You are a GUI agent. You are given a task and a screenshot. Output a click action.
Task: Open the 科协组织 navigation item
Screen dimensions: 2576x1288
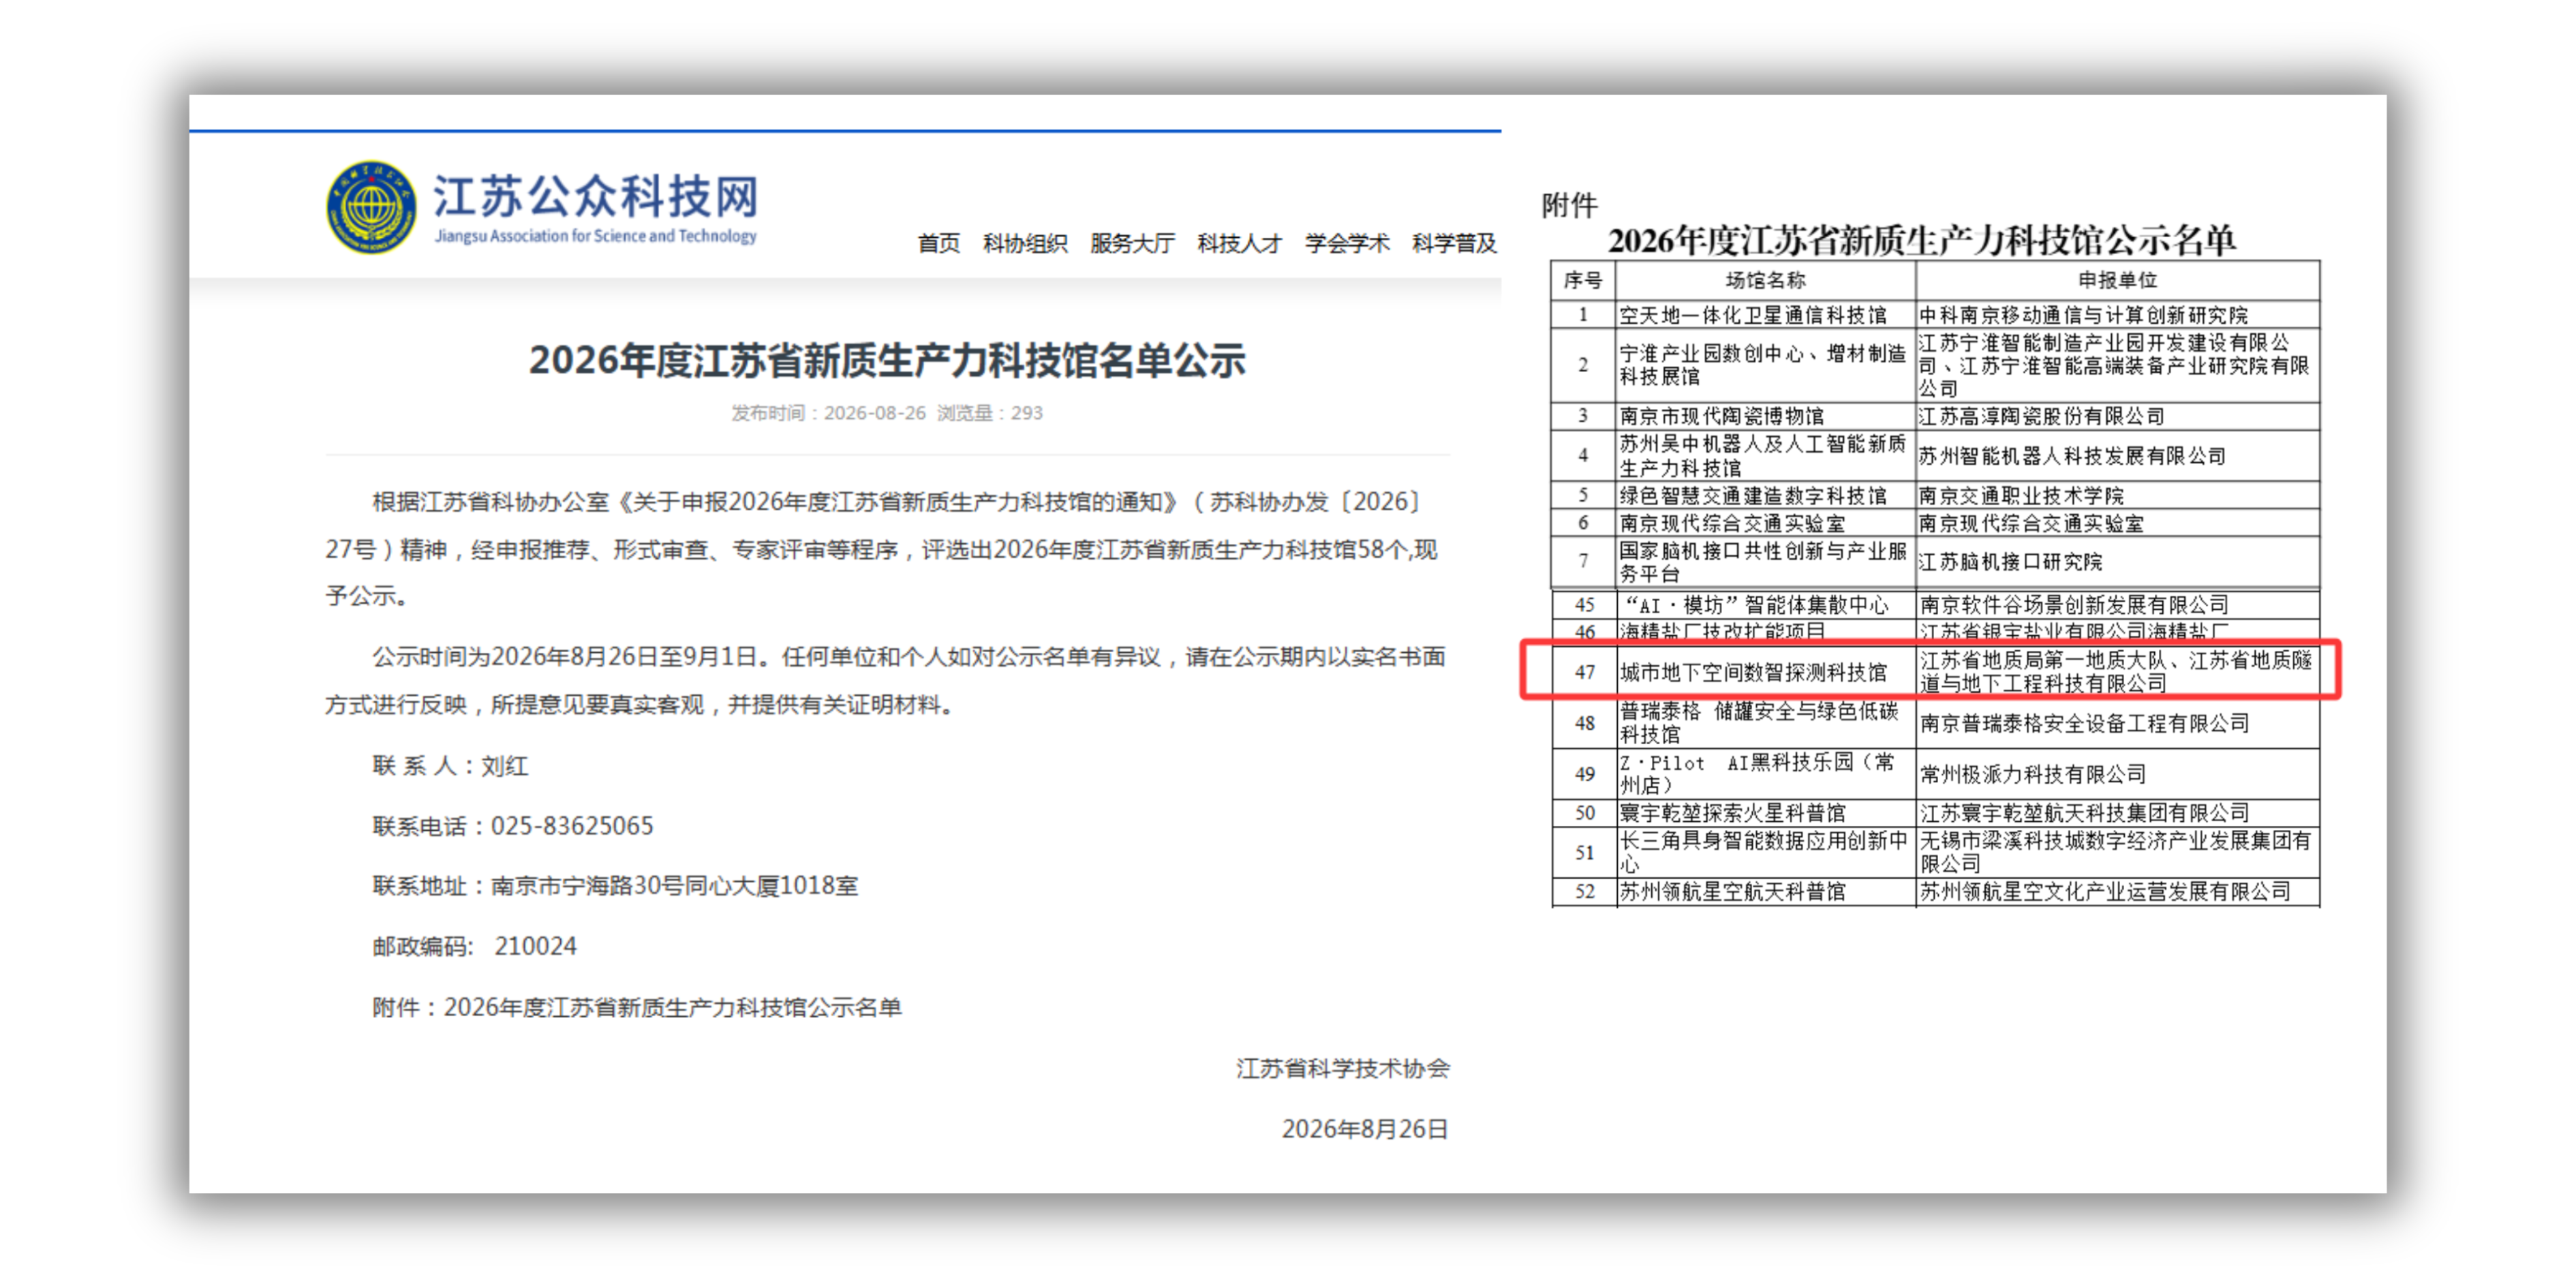(1025, 243)
